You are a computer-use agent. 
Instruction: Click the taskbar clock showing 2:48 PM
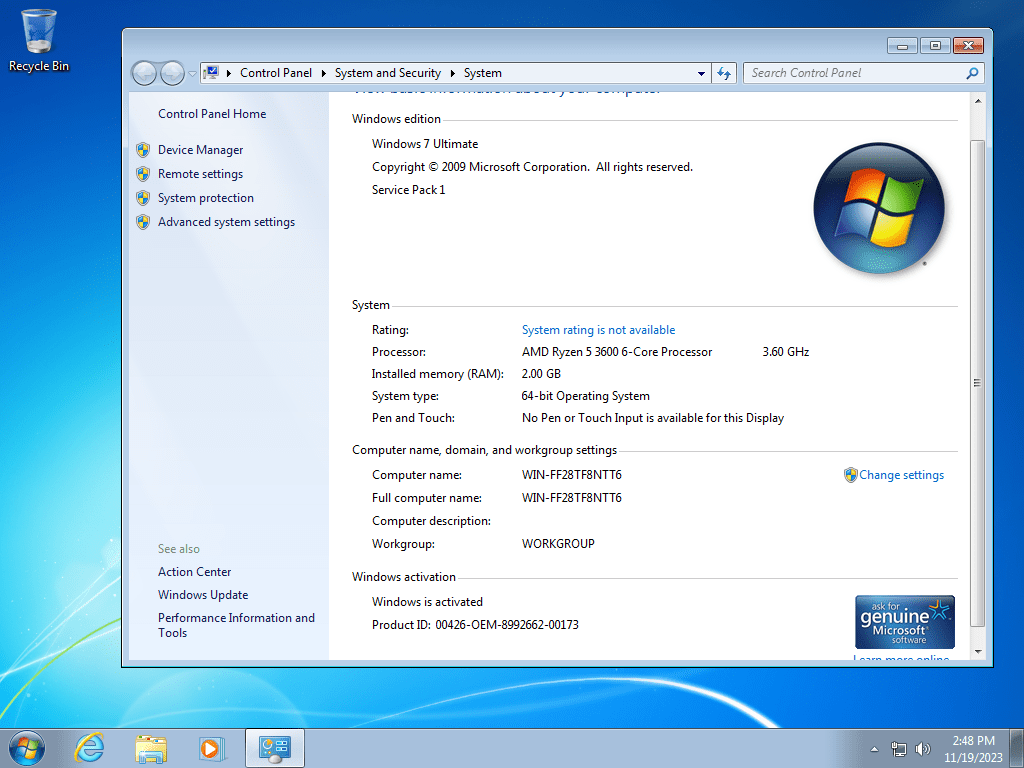(973, 749)
